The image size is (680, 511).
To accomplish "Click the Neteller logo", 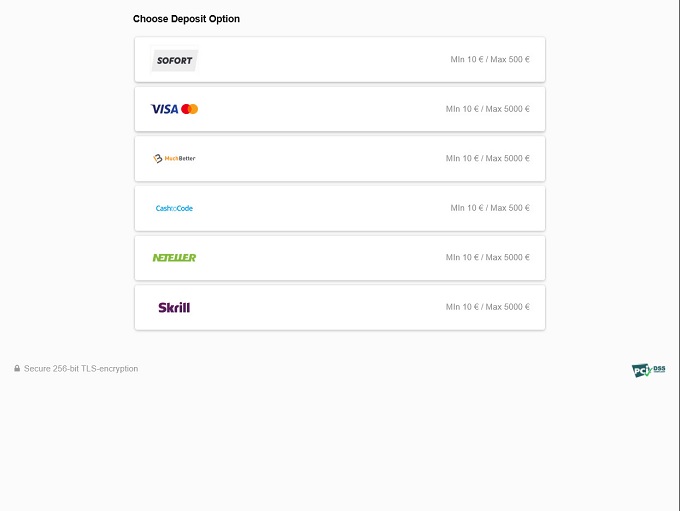I will (x=174, y=258).
